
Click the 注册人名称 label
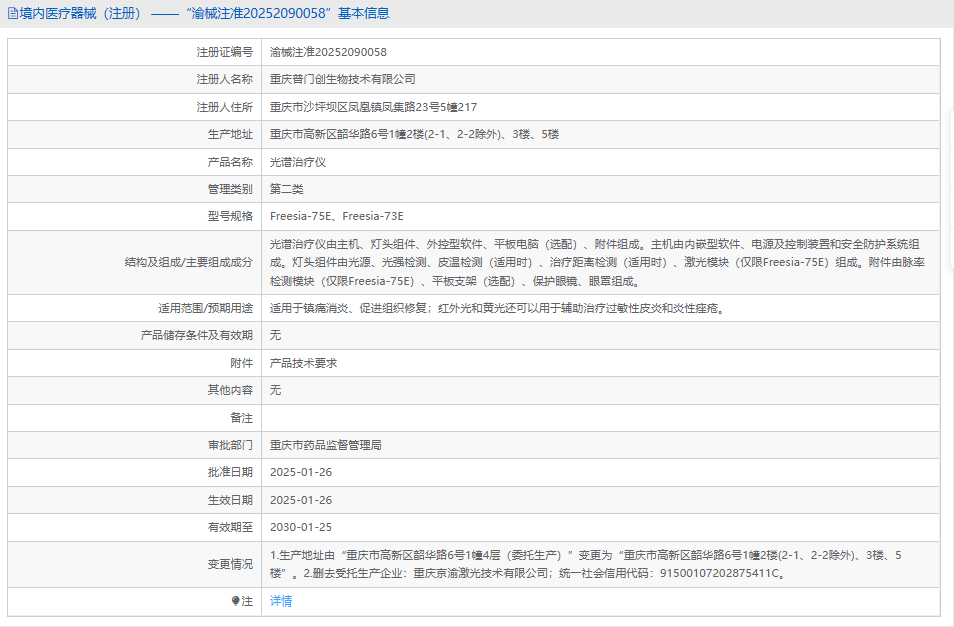tap(225, 79)
